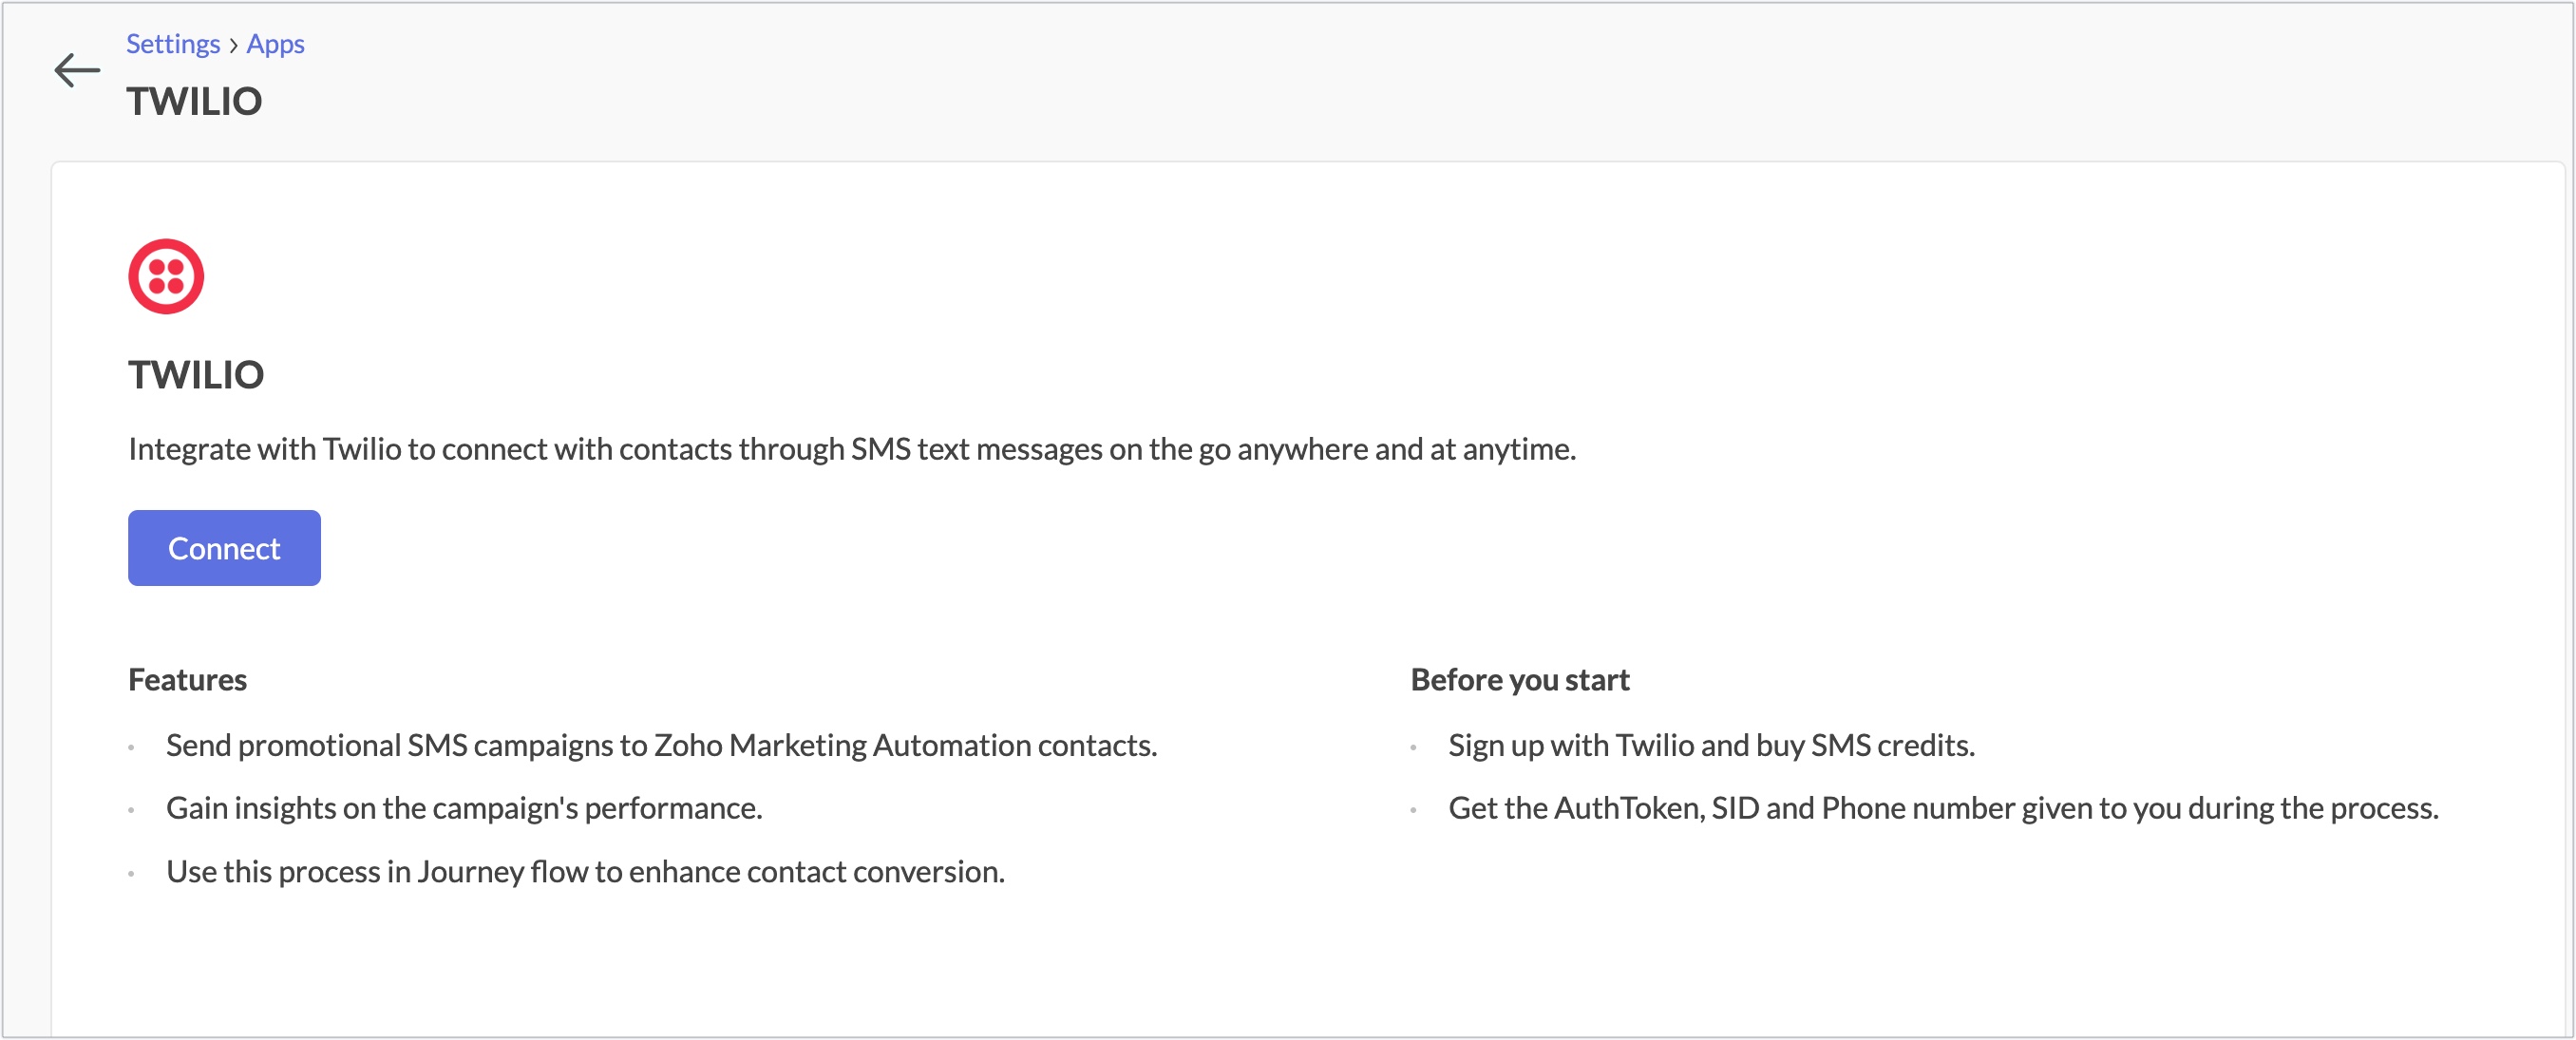Click the Features heading
This screenshot has width=2576, height=1040.
click(187, 680)
